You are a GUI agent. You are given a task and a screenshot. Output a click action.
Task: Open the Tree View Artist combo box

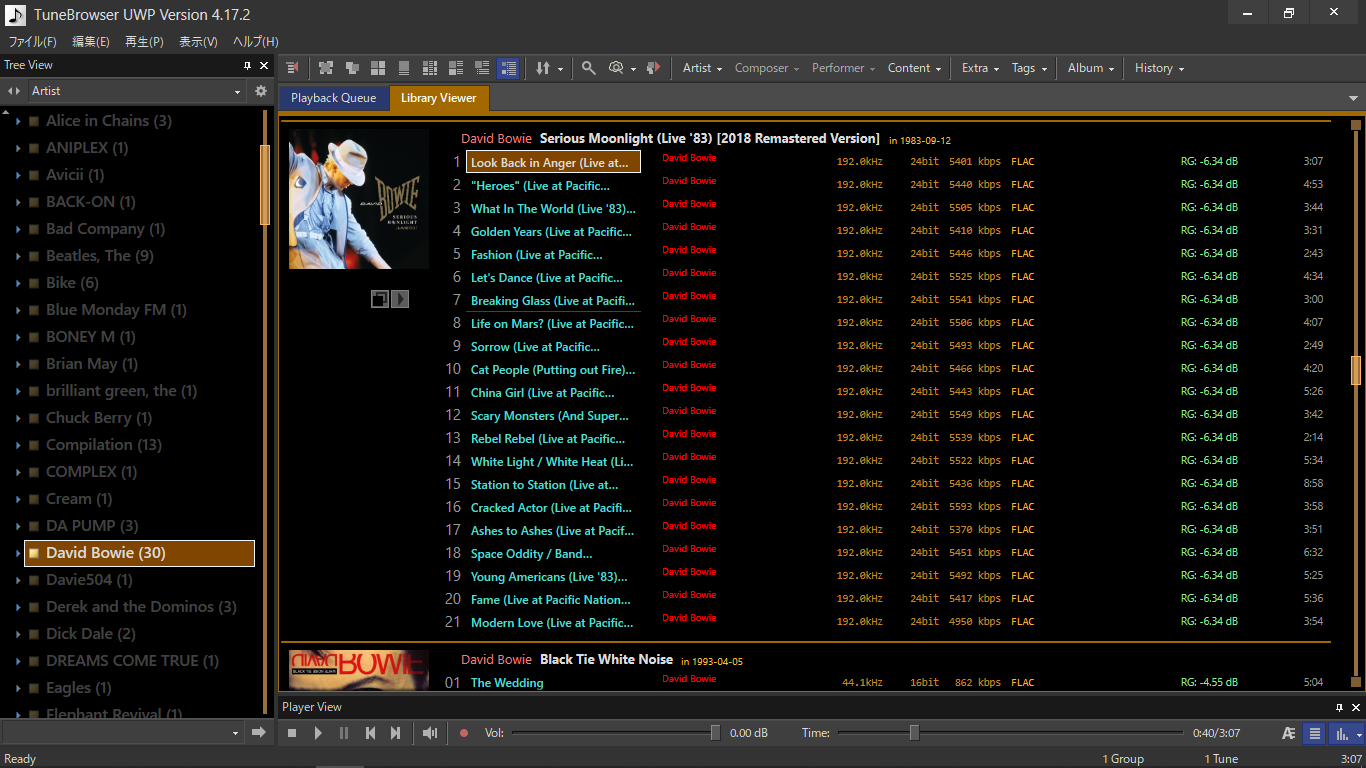point(136,91)
